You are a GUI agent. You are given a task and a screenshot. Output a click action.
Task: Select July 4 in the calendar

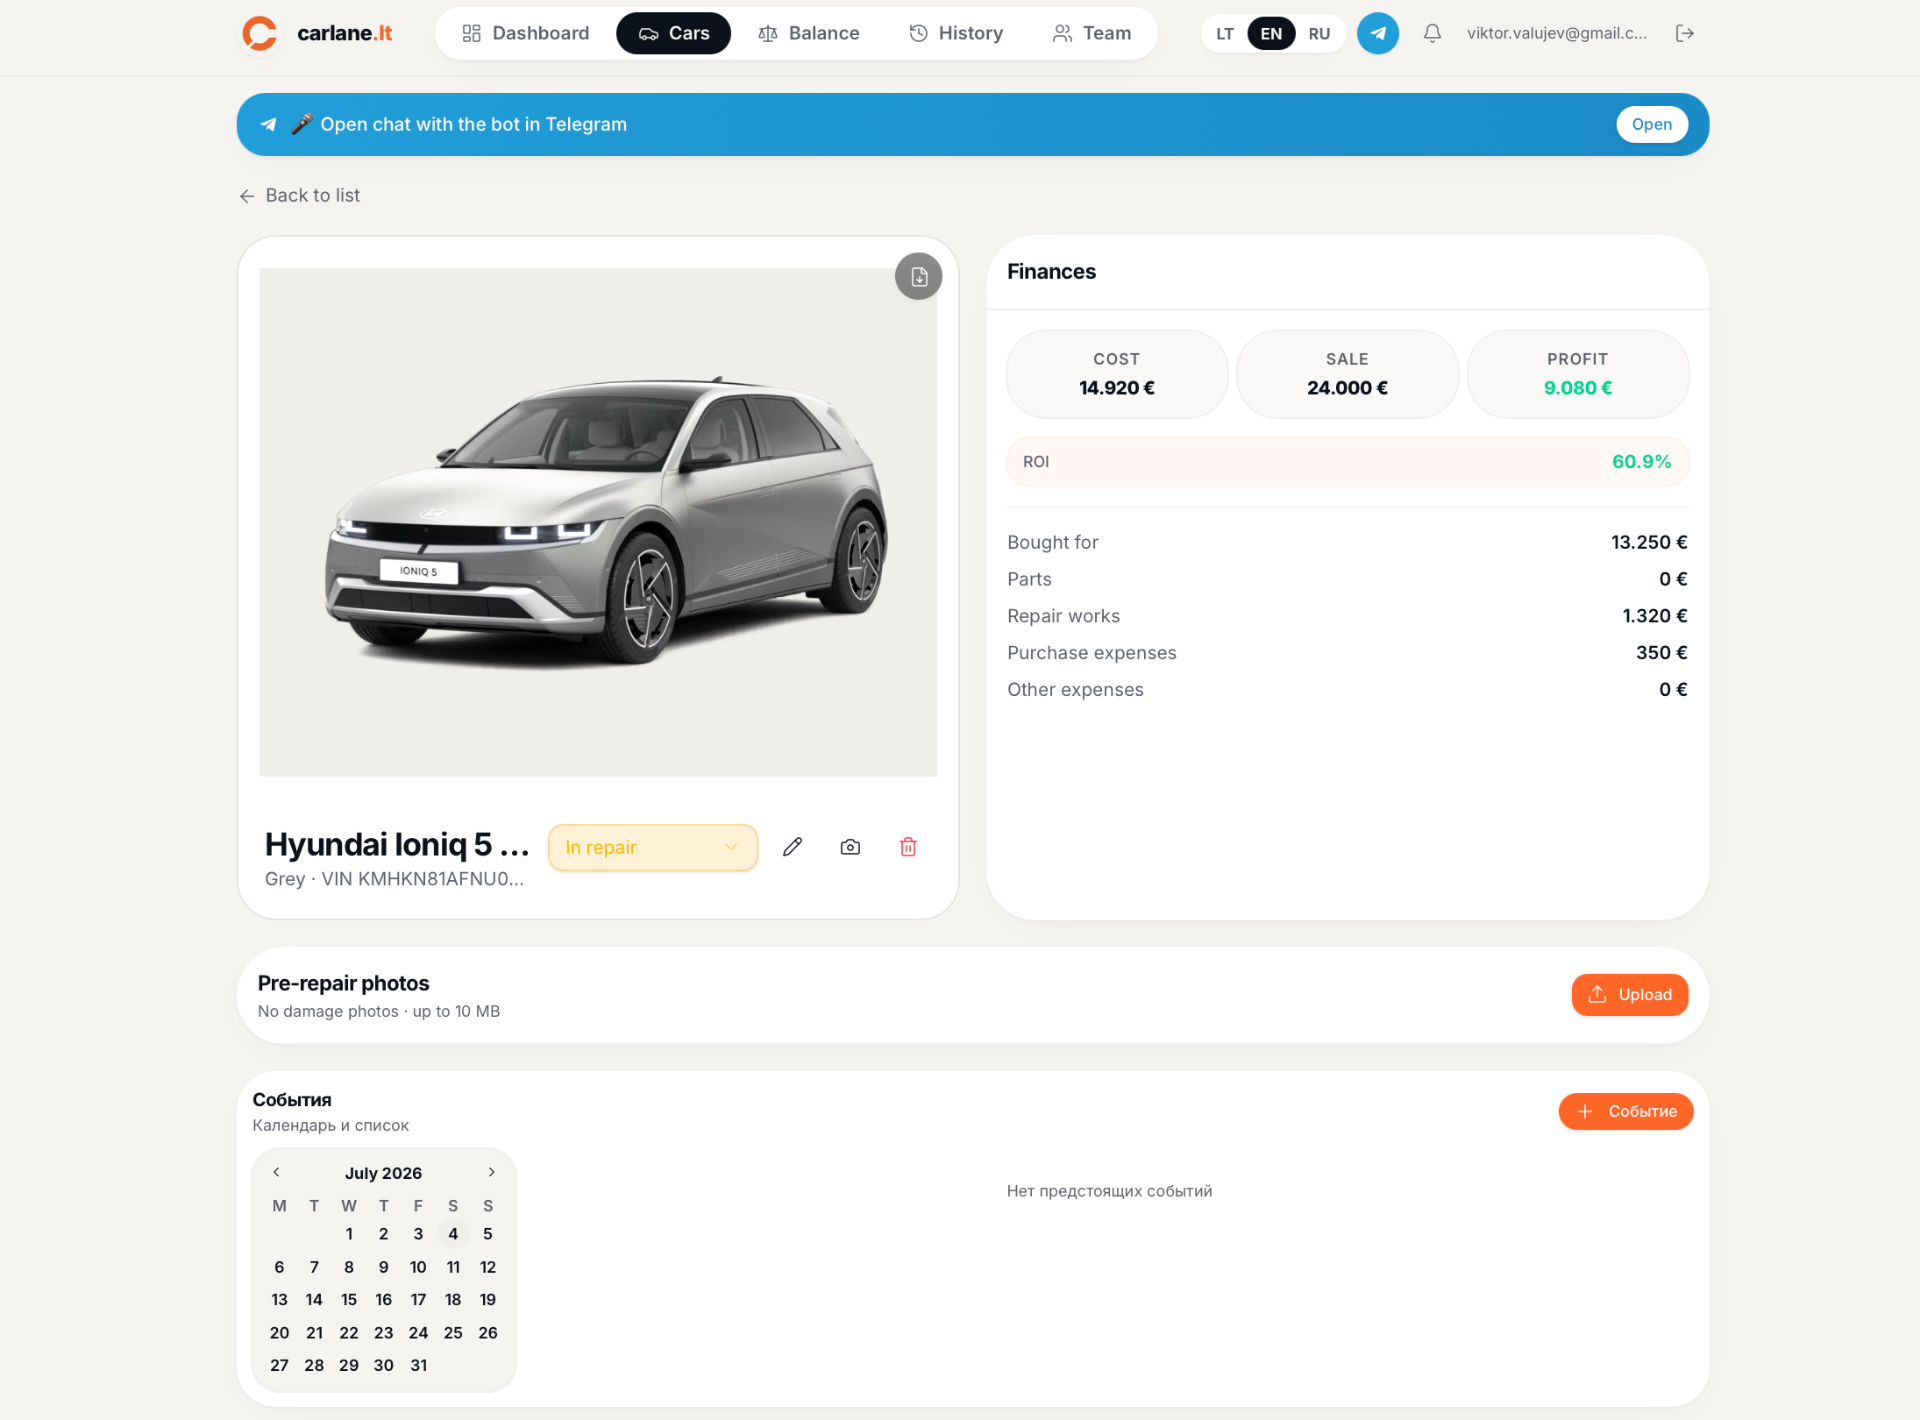(453, 1234)
